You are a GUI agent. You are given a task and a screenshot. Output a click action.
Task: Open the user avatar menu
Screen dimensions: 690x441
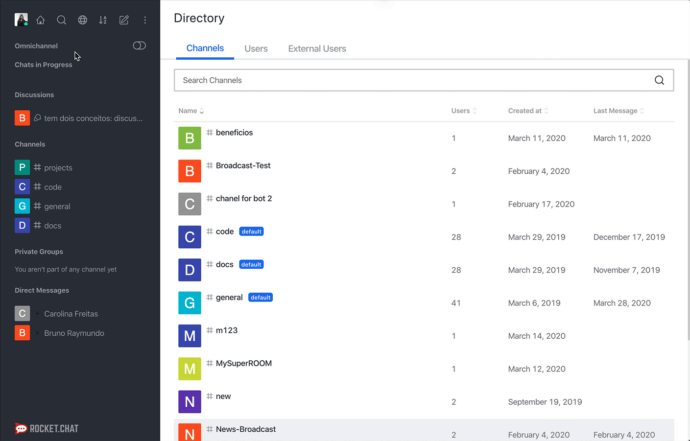(21, 20)
